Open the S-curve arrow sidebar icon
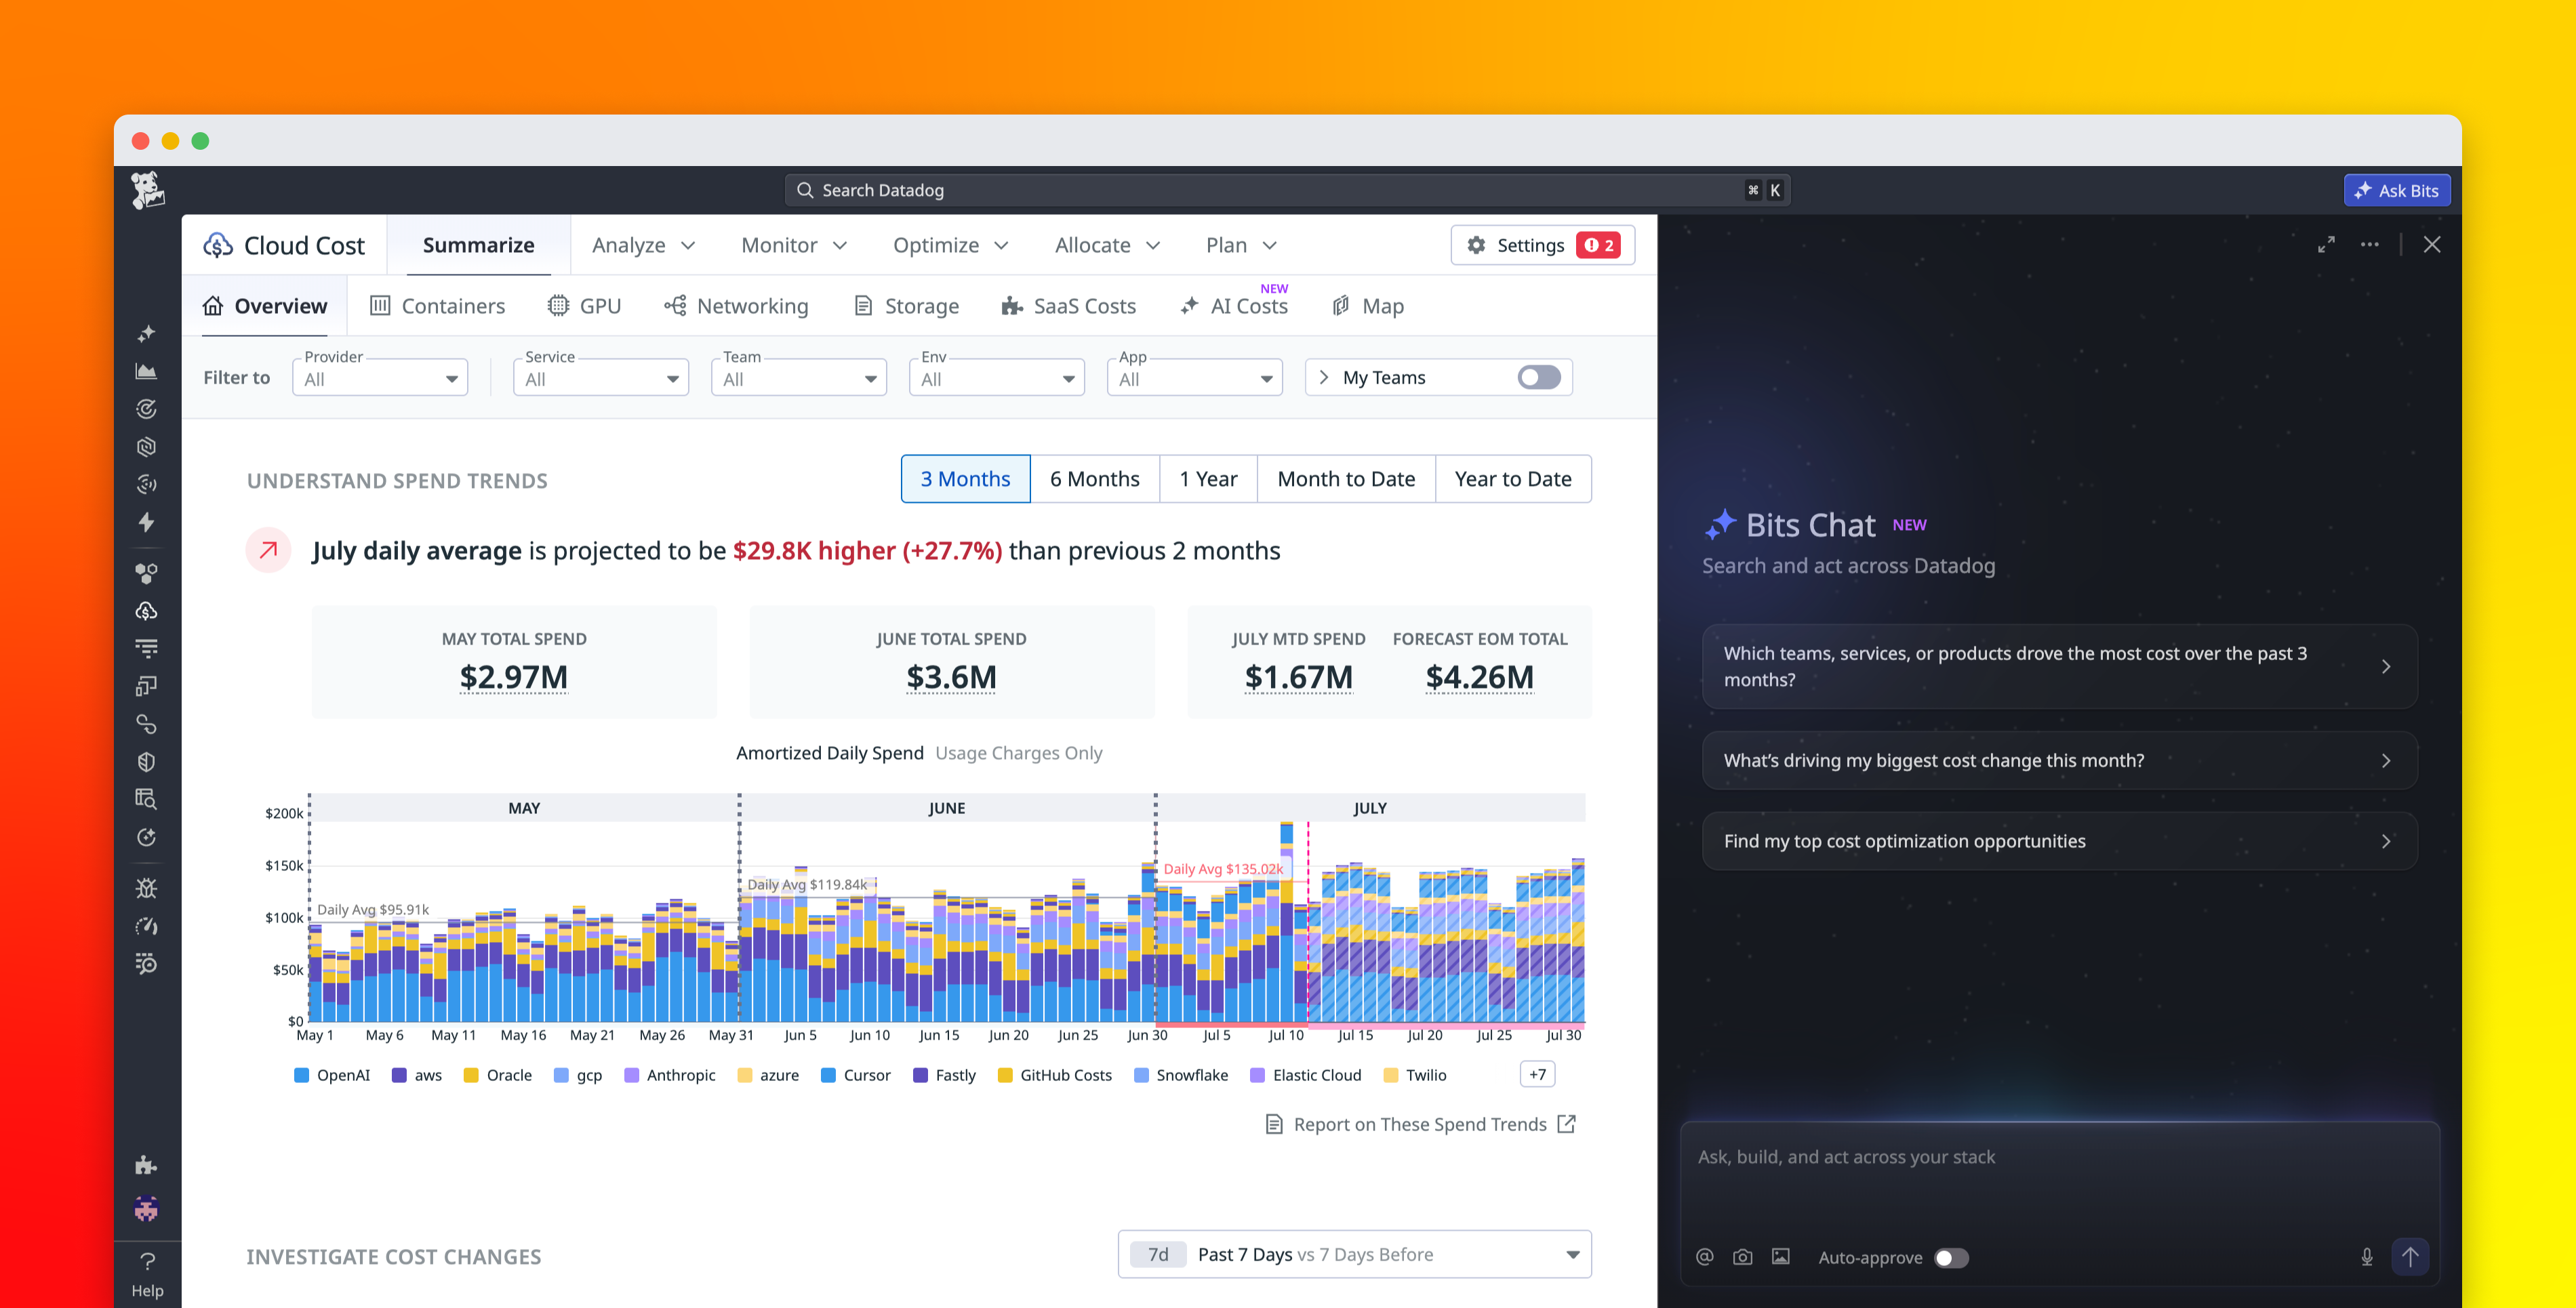Screen dimensions: 2576x1308 pos(146,724)
